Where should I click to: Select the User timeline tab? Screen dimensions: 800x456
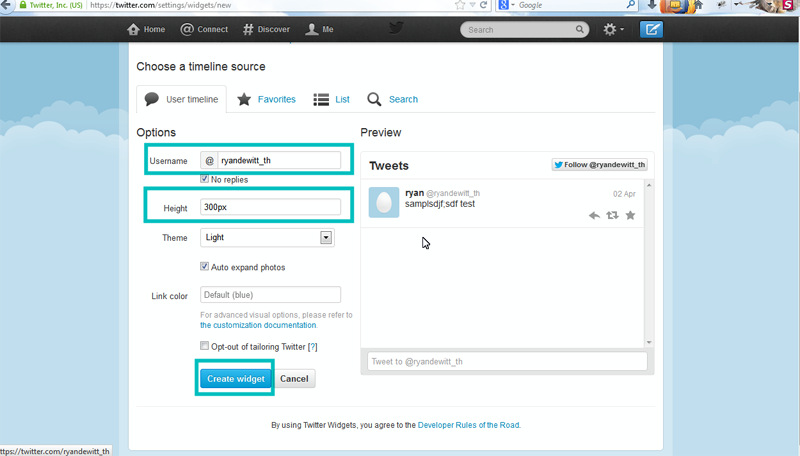(x=181, y=99)
